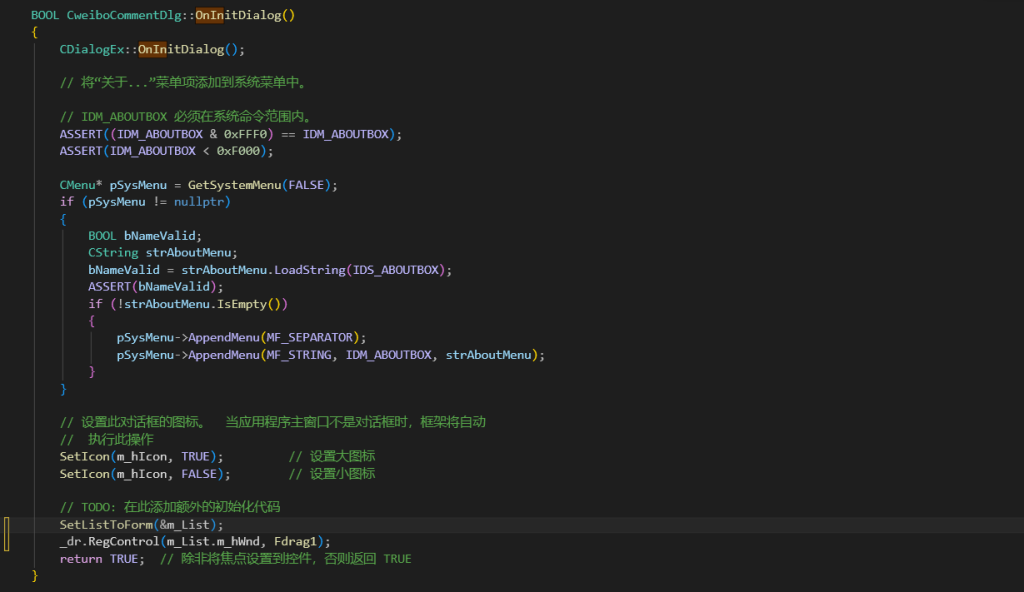Click the nullptr keyword

[200, 202]
